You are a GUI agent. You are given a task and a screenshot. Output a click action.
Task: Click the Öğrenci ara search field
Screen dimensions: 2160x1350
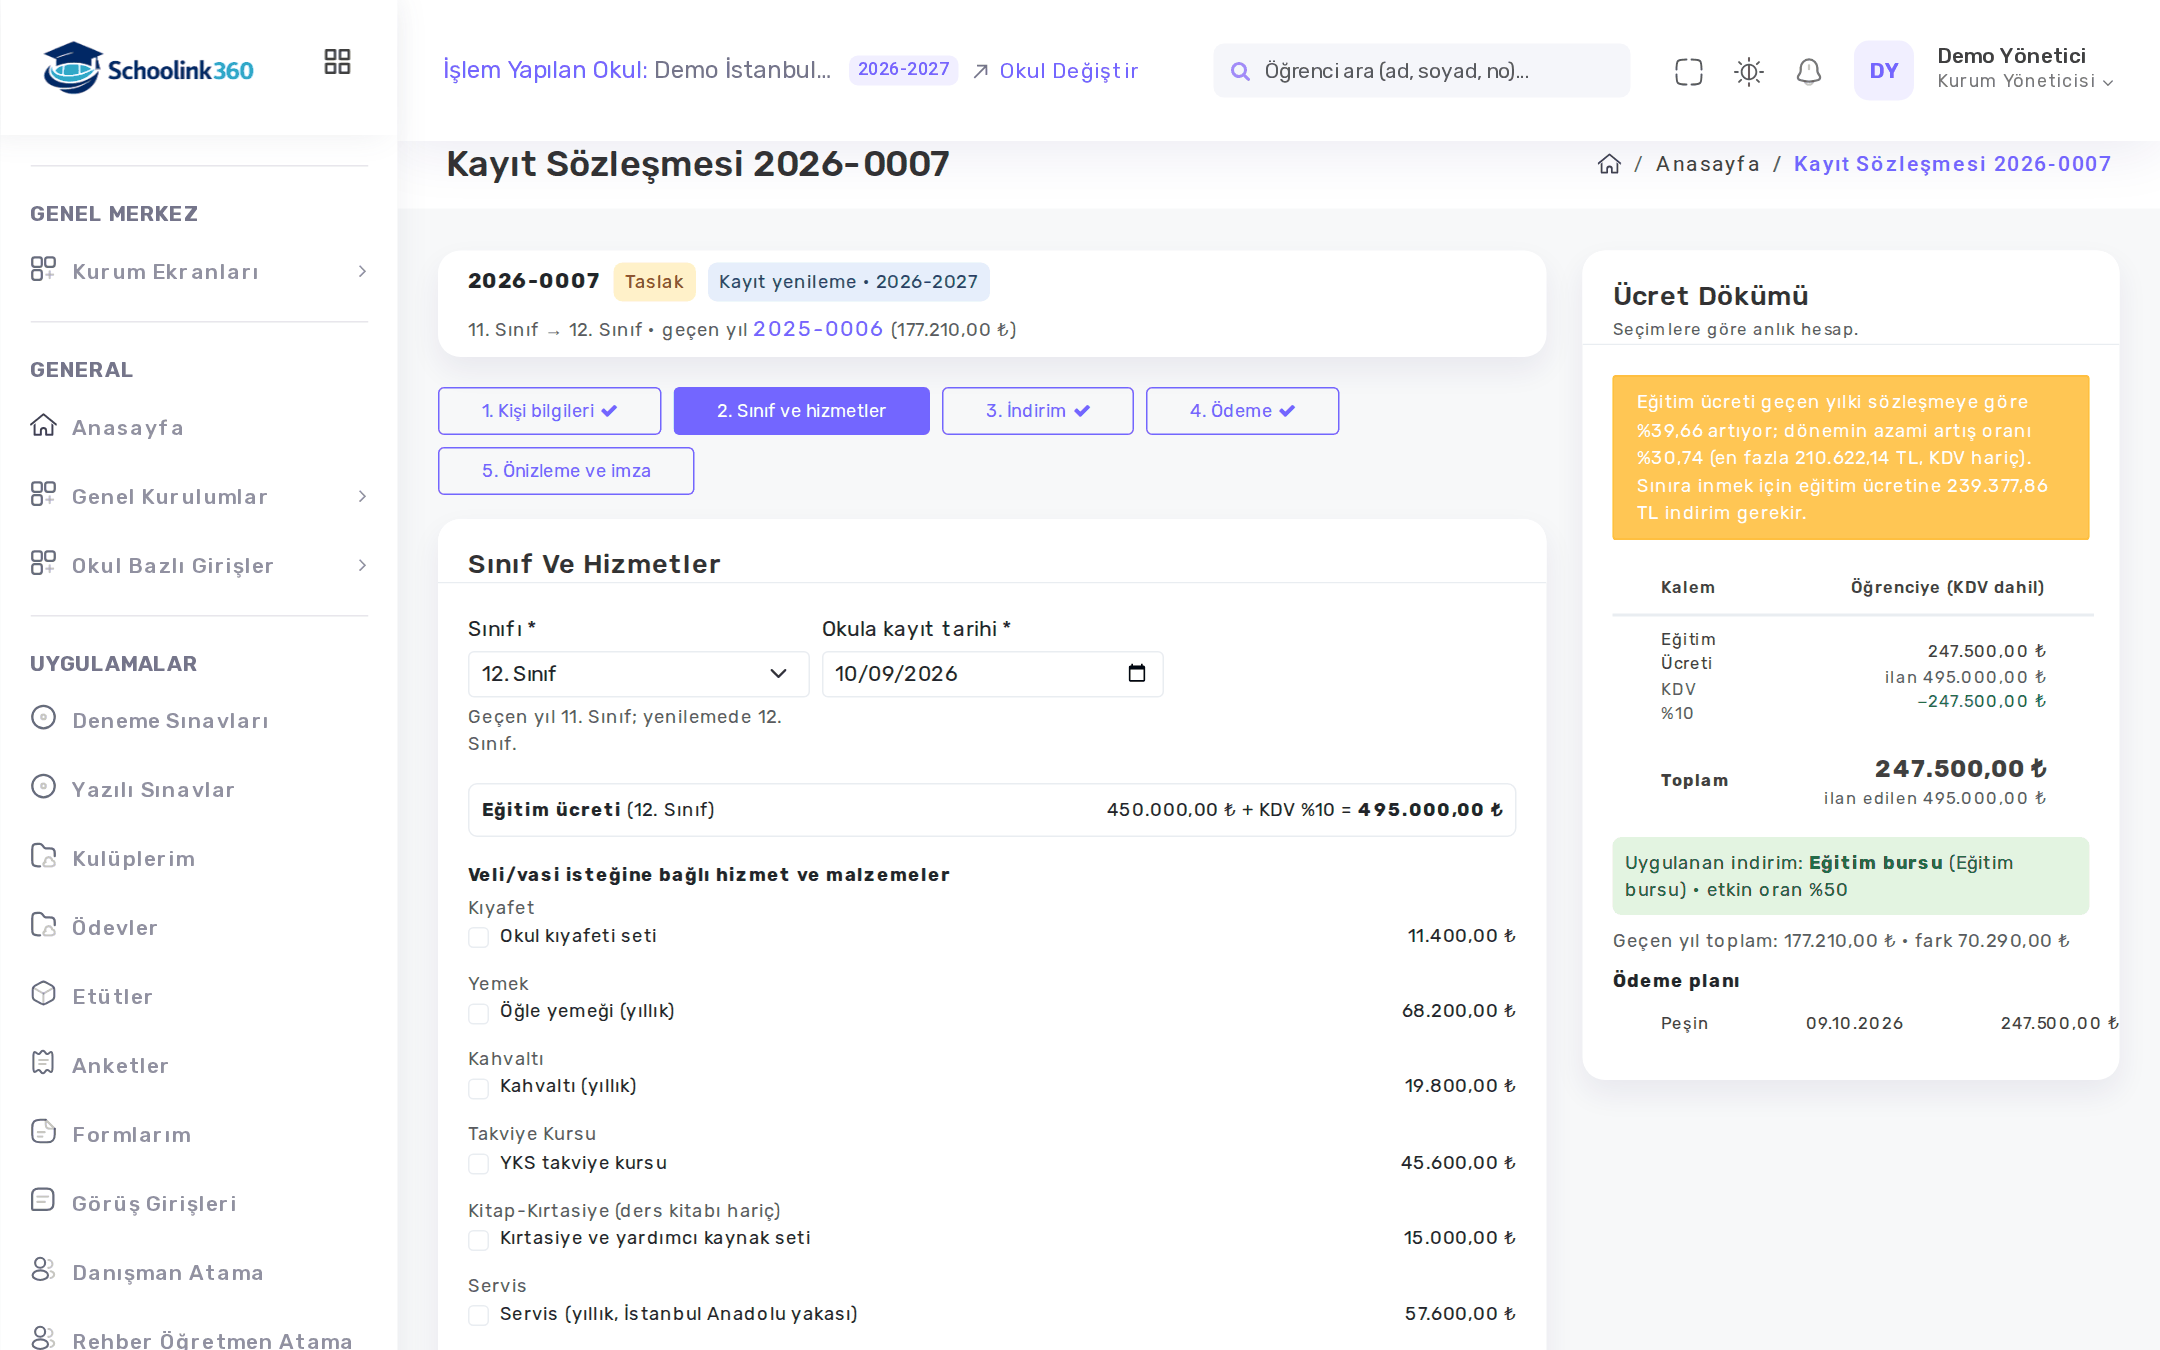[x=1421, y=71]
